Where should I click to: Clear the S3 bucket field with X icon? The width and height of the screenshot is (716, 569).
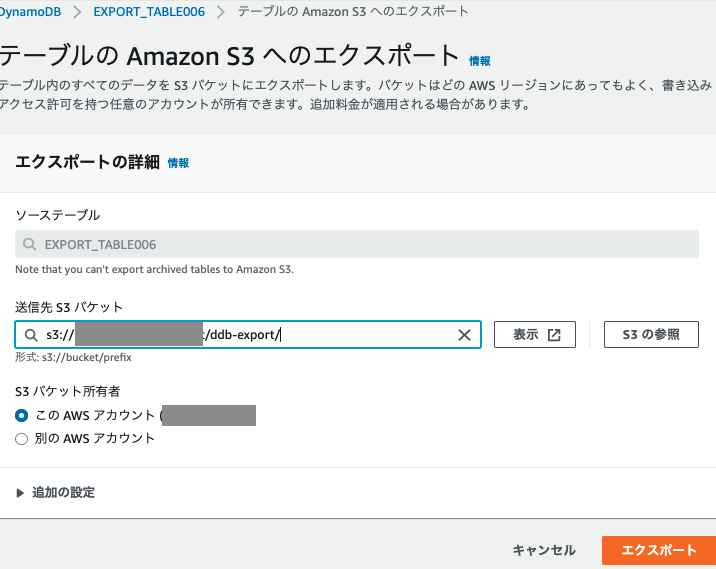pyautogui.click(x=464, y=335)
